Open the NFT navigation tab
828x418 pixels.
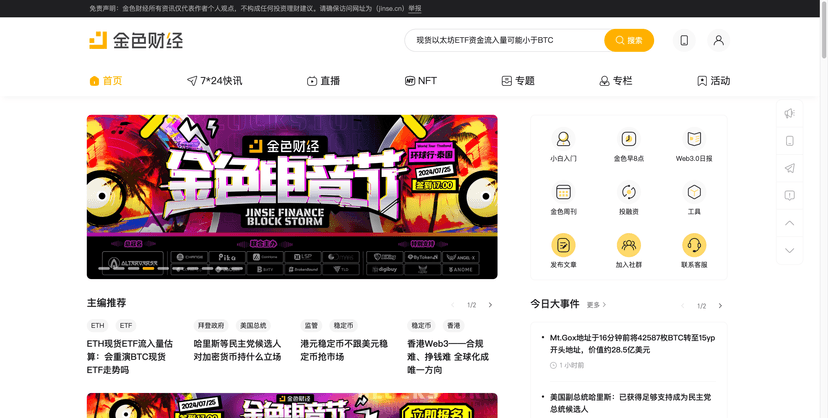[x=421, y=81]
